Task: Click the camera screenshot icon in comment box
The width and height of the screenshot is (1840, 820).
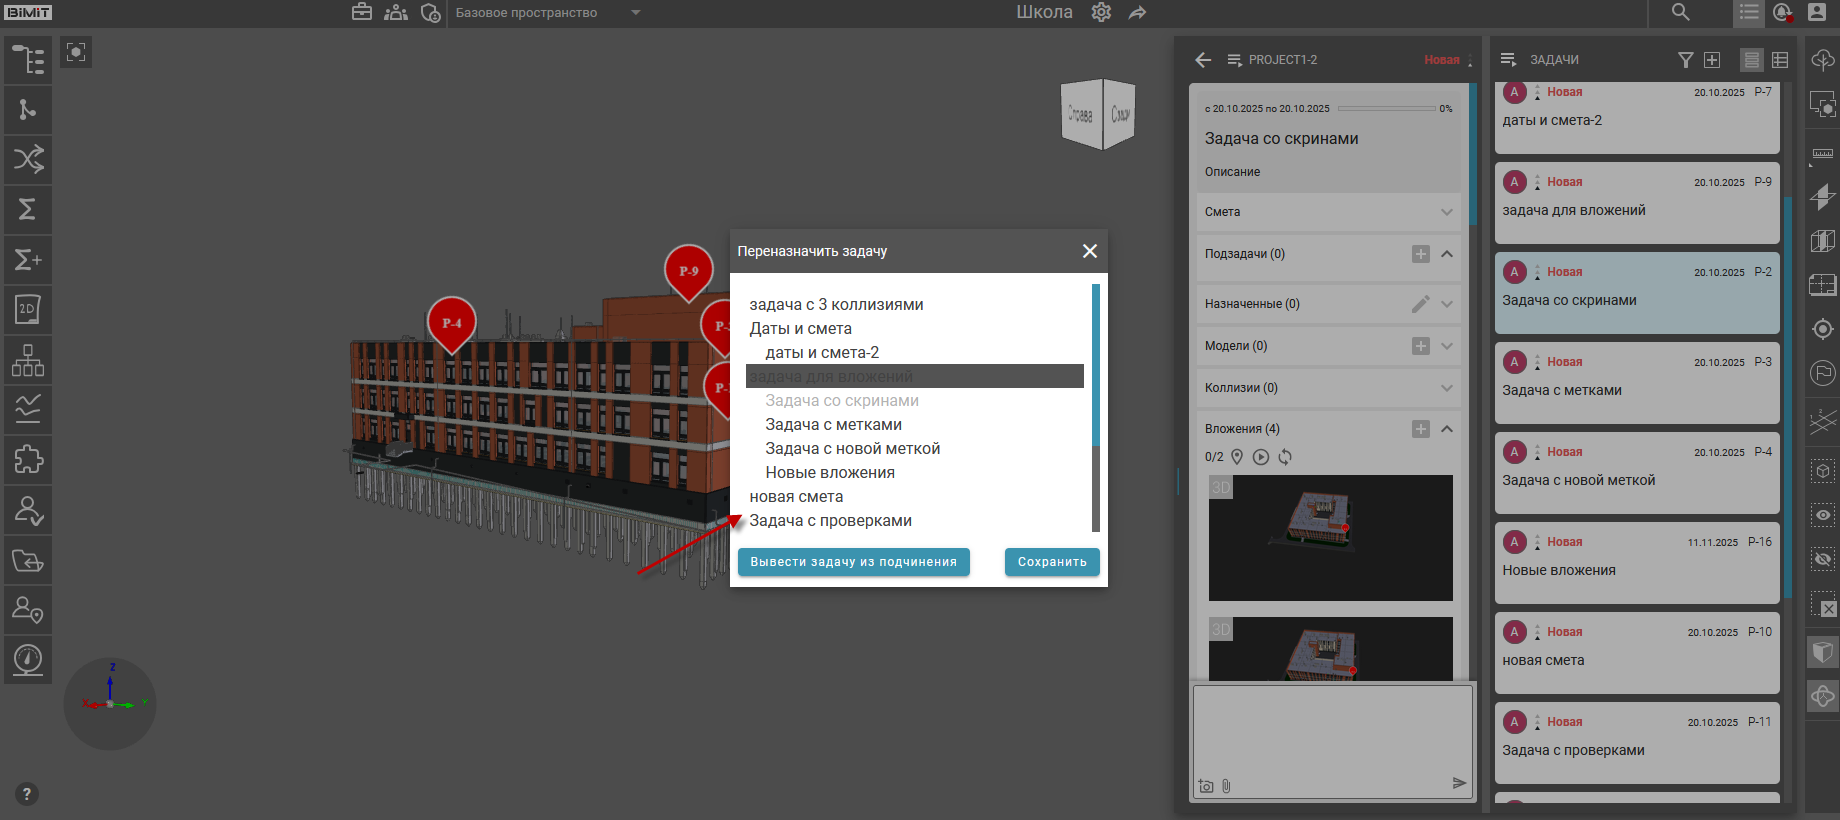Action: [1206, 786]
